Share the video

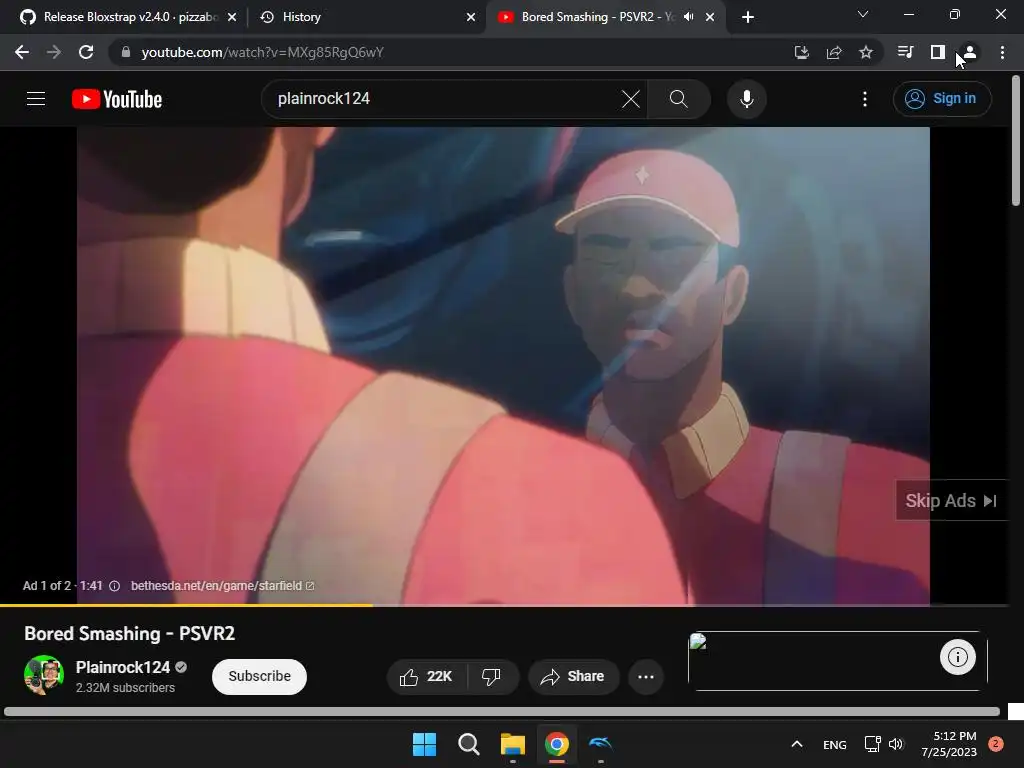(x=572, y=677)
